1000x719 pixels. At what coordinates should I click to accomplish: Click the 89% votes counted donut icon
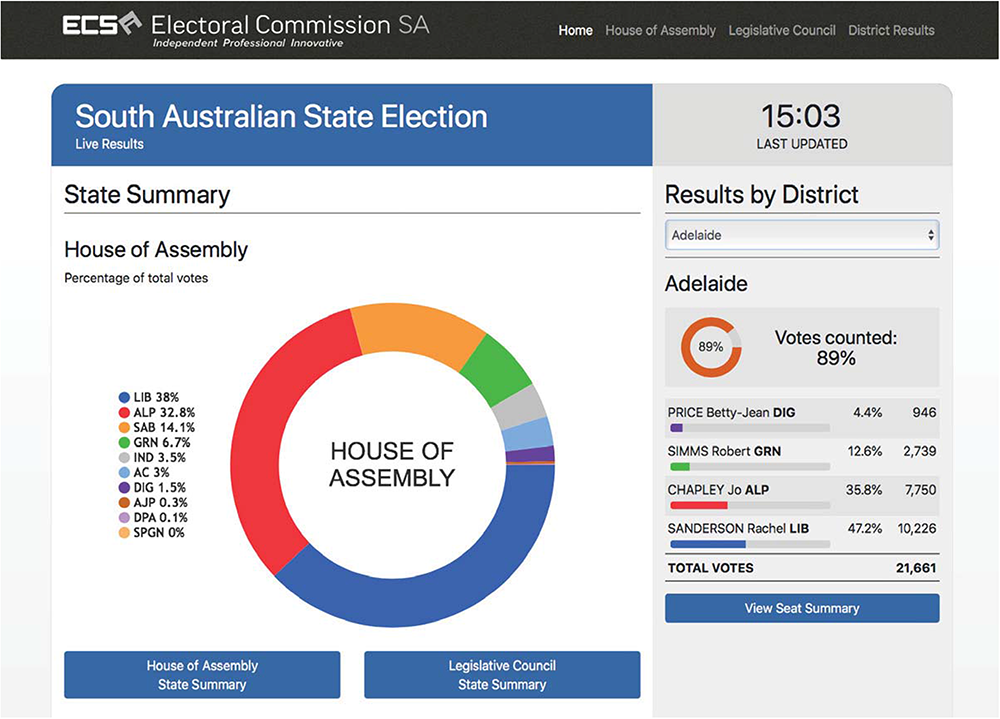pos(711,348)
